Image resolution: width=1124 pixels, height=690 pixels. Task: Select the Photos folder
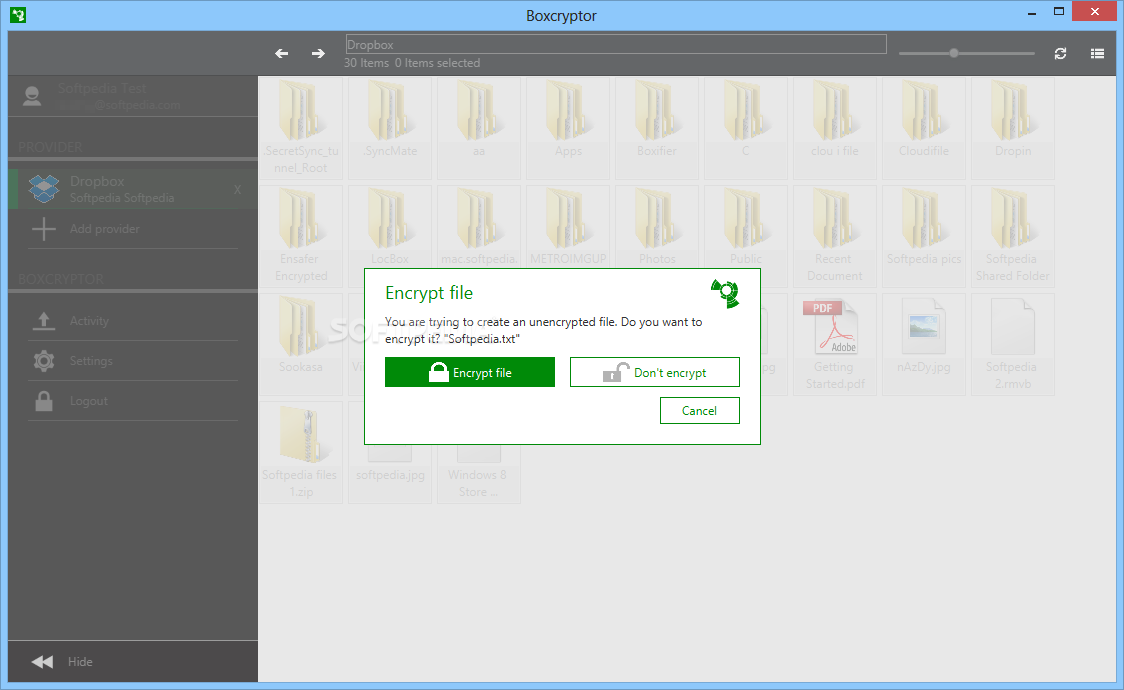657,228
